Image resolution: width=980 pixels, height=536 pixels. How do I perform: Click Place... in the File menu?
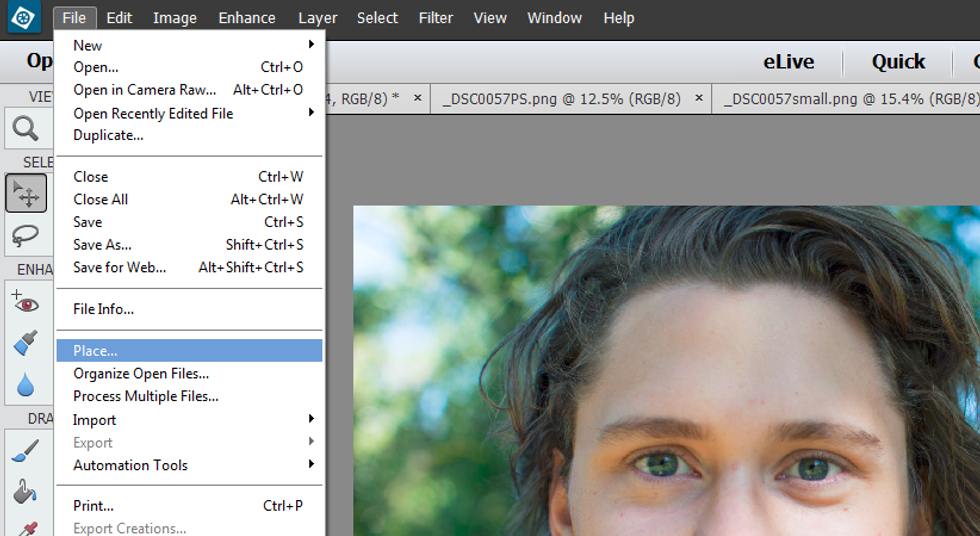tap(95, 351)
